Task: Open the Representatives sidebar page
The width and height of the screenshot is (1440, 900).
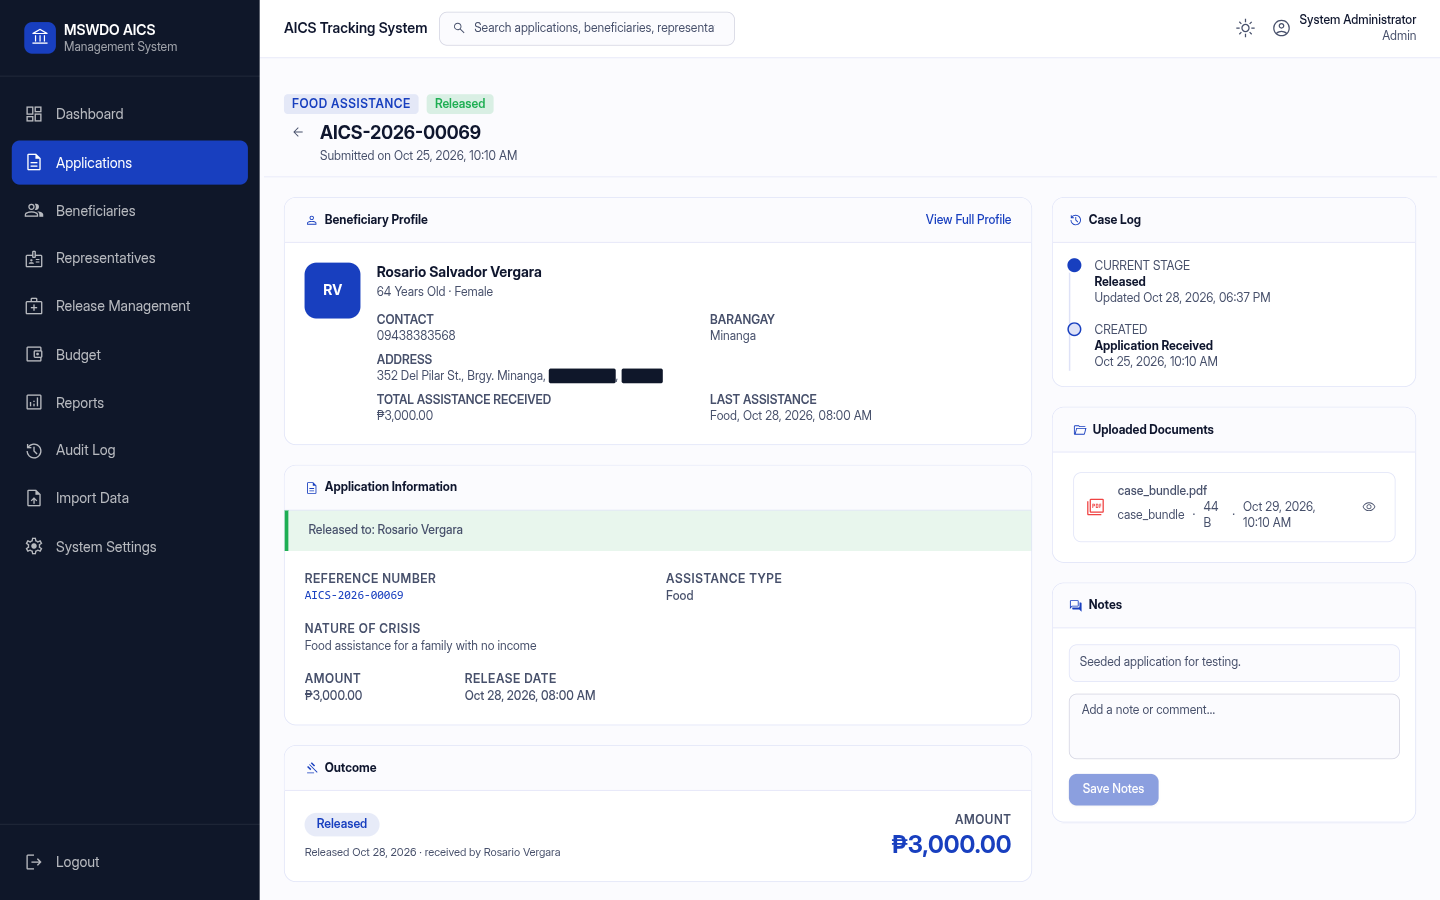Action: point(130,258)
